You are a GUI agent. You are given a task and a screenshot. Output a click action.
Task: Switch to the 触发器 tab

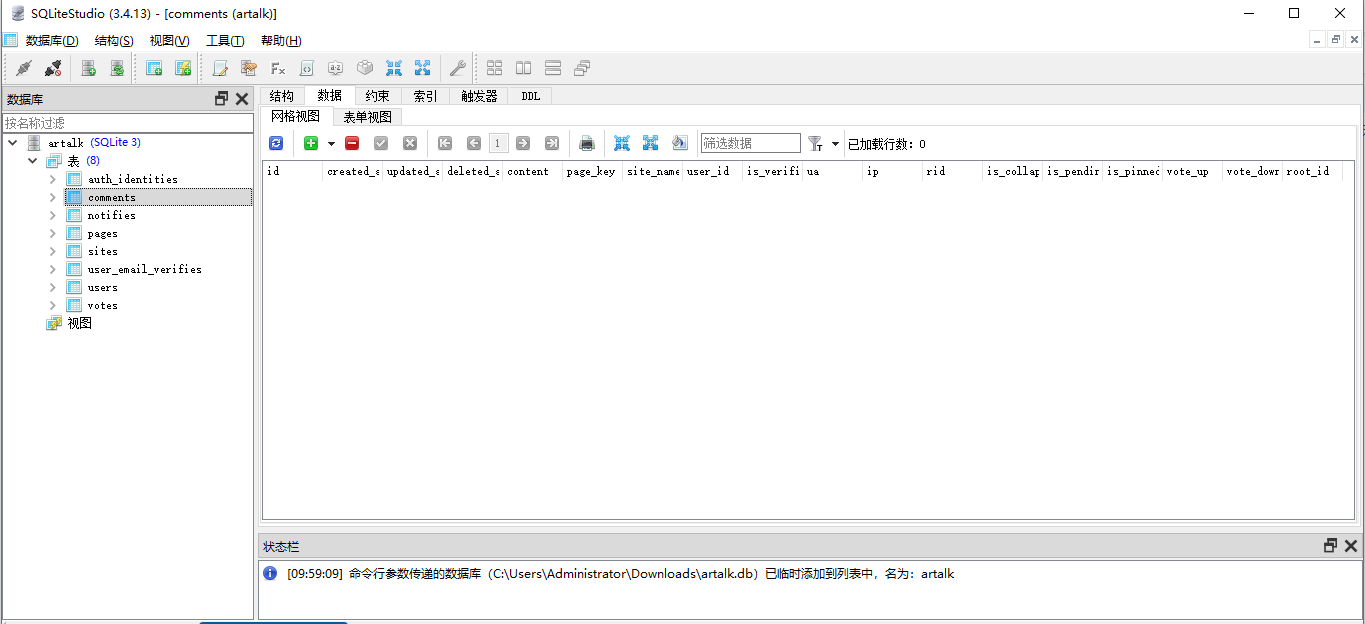pyautogui.click(x=479, y=96)
